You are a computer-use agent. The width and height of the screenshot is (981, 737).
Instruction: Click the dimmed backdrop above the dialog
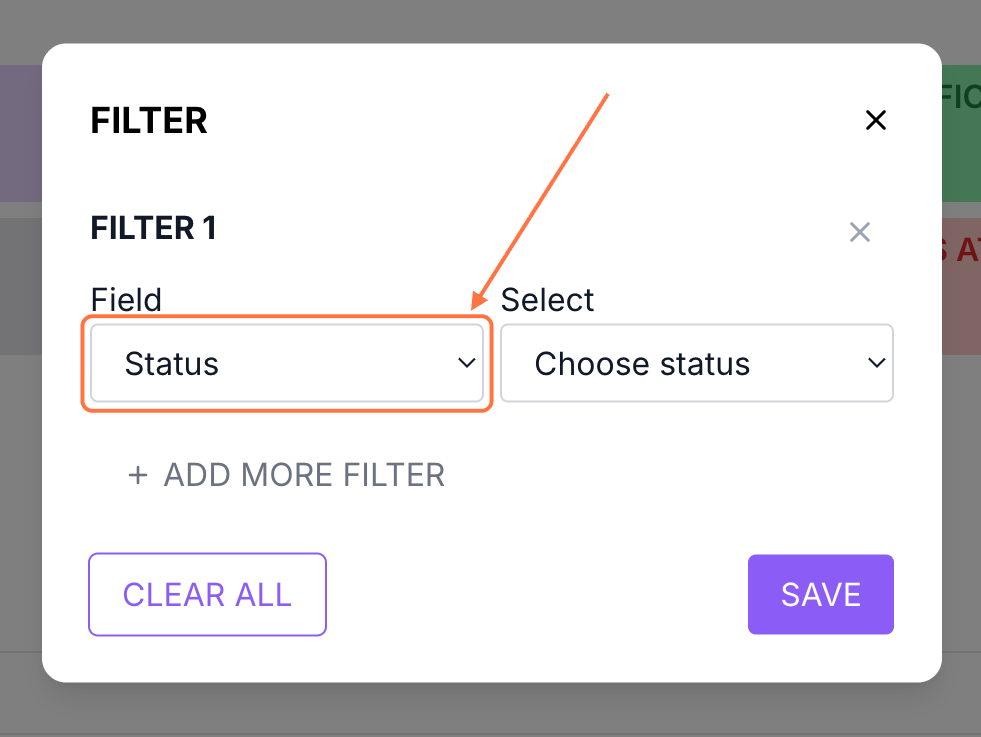490,20
